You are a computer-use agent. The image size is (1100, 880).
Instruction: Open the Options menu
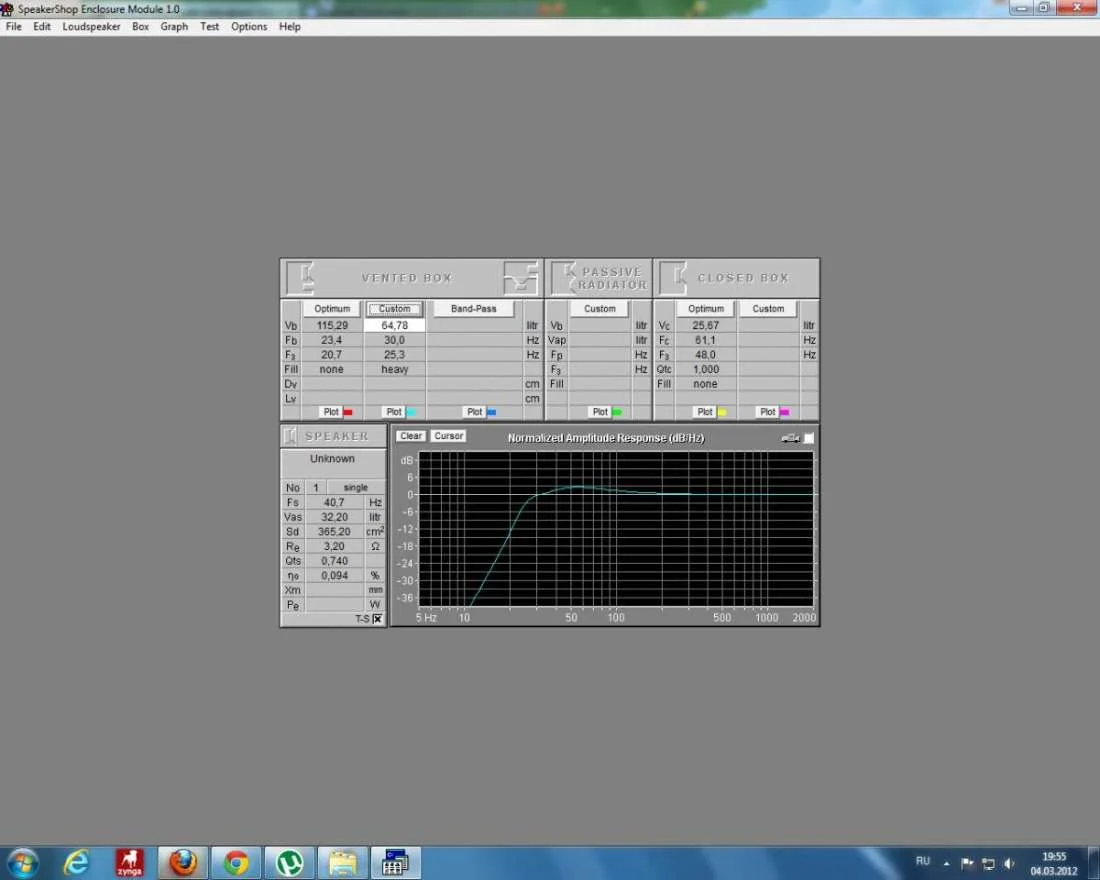tap(249, 27)
